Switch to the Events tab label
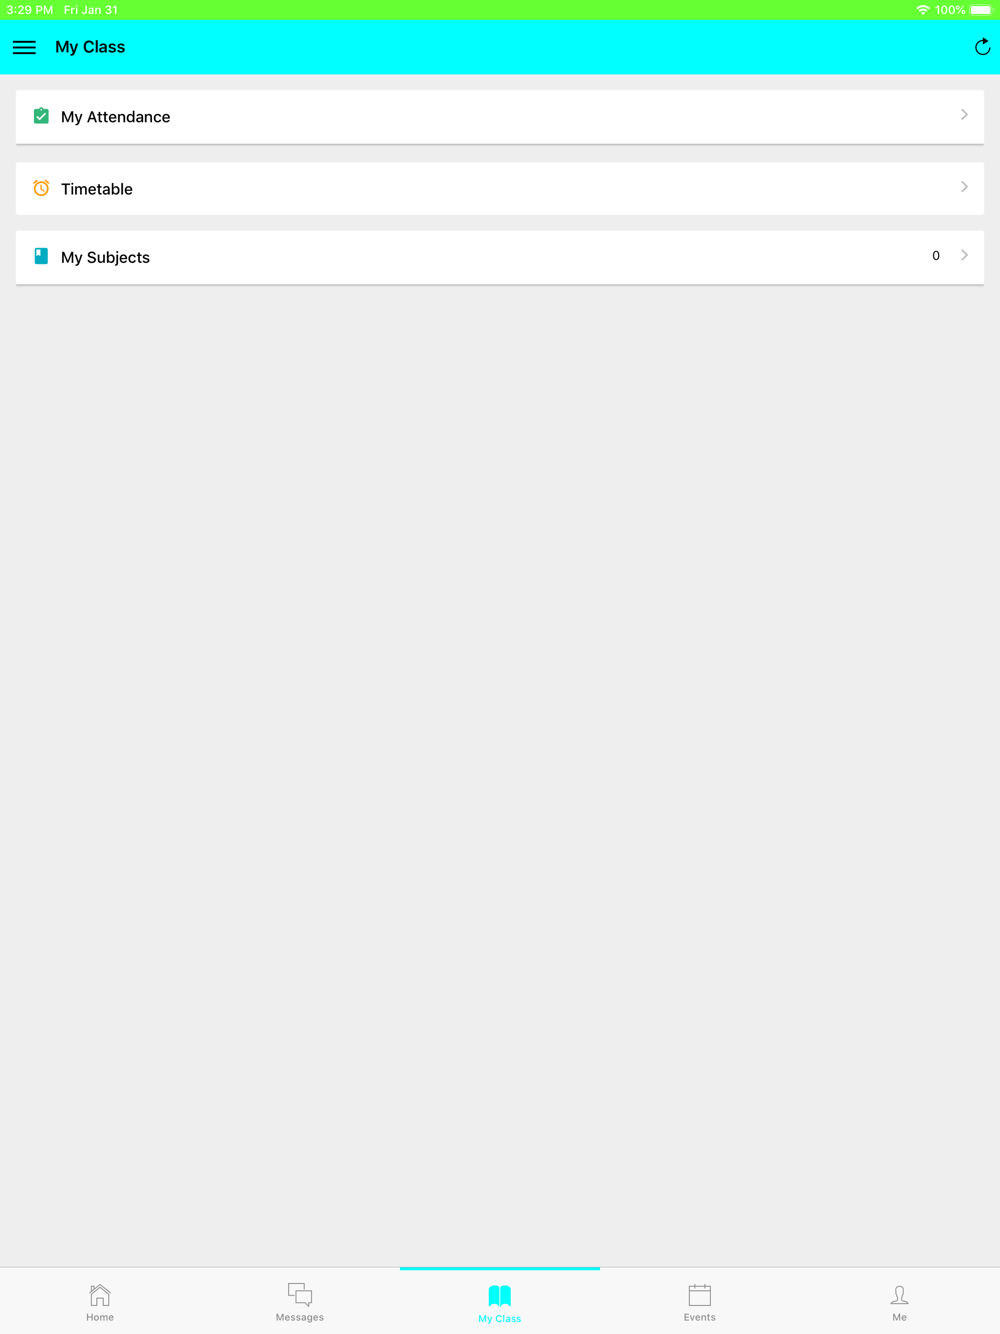Viewport: 1000px width, 1334px height. click(700, 1317)
